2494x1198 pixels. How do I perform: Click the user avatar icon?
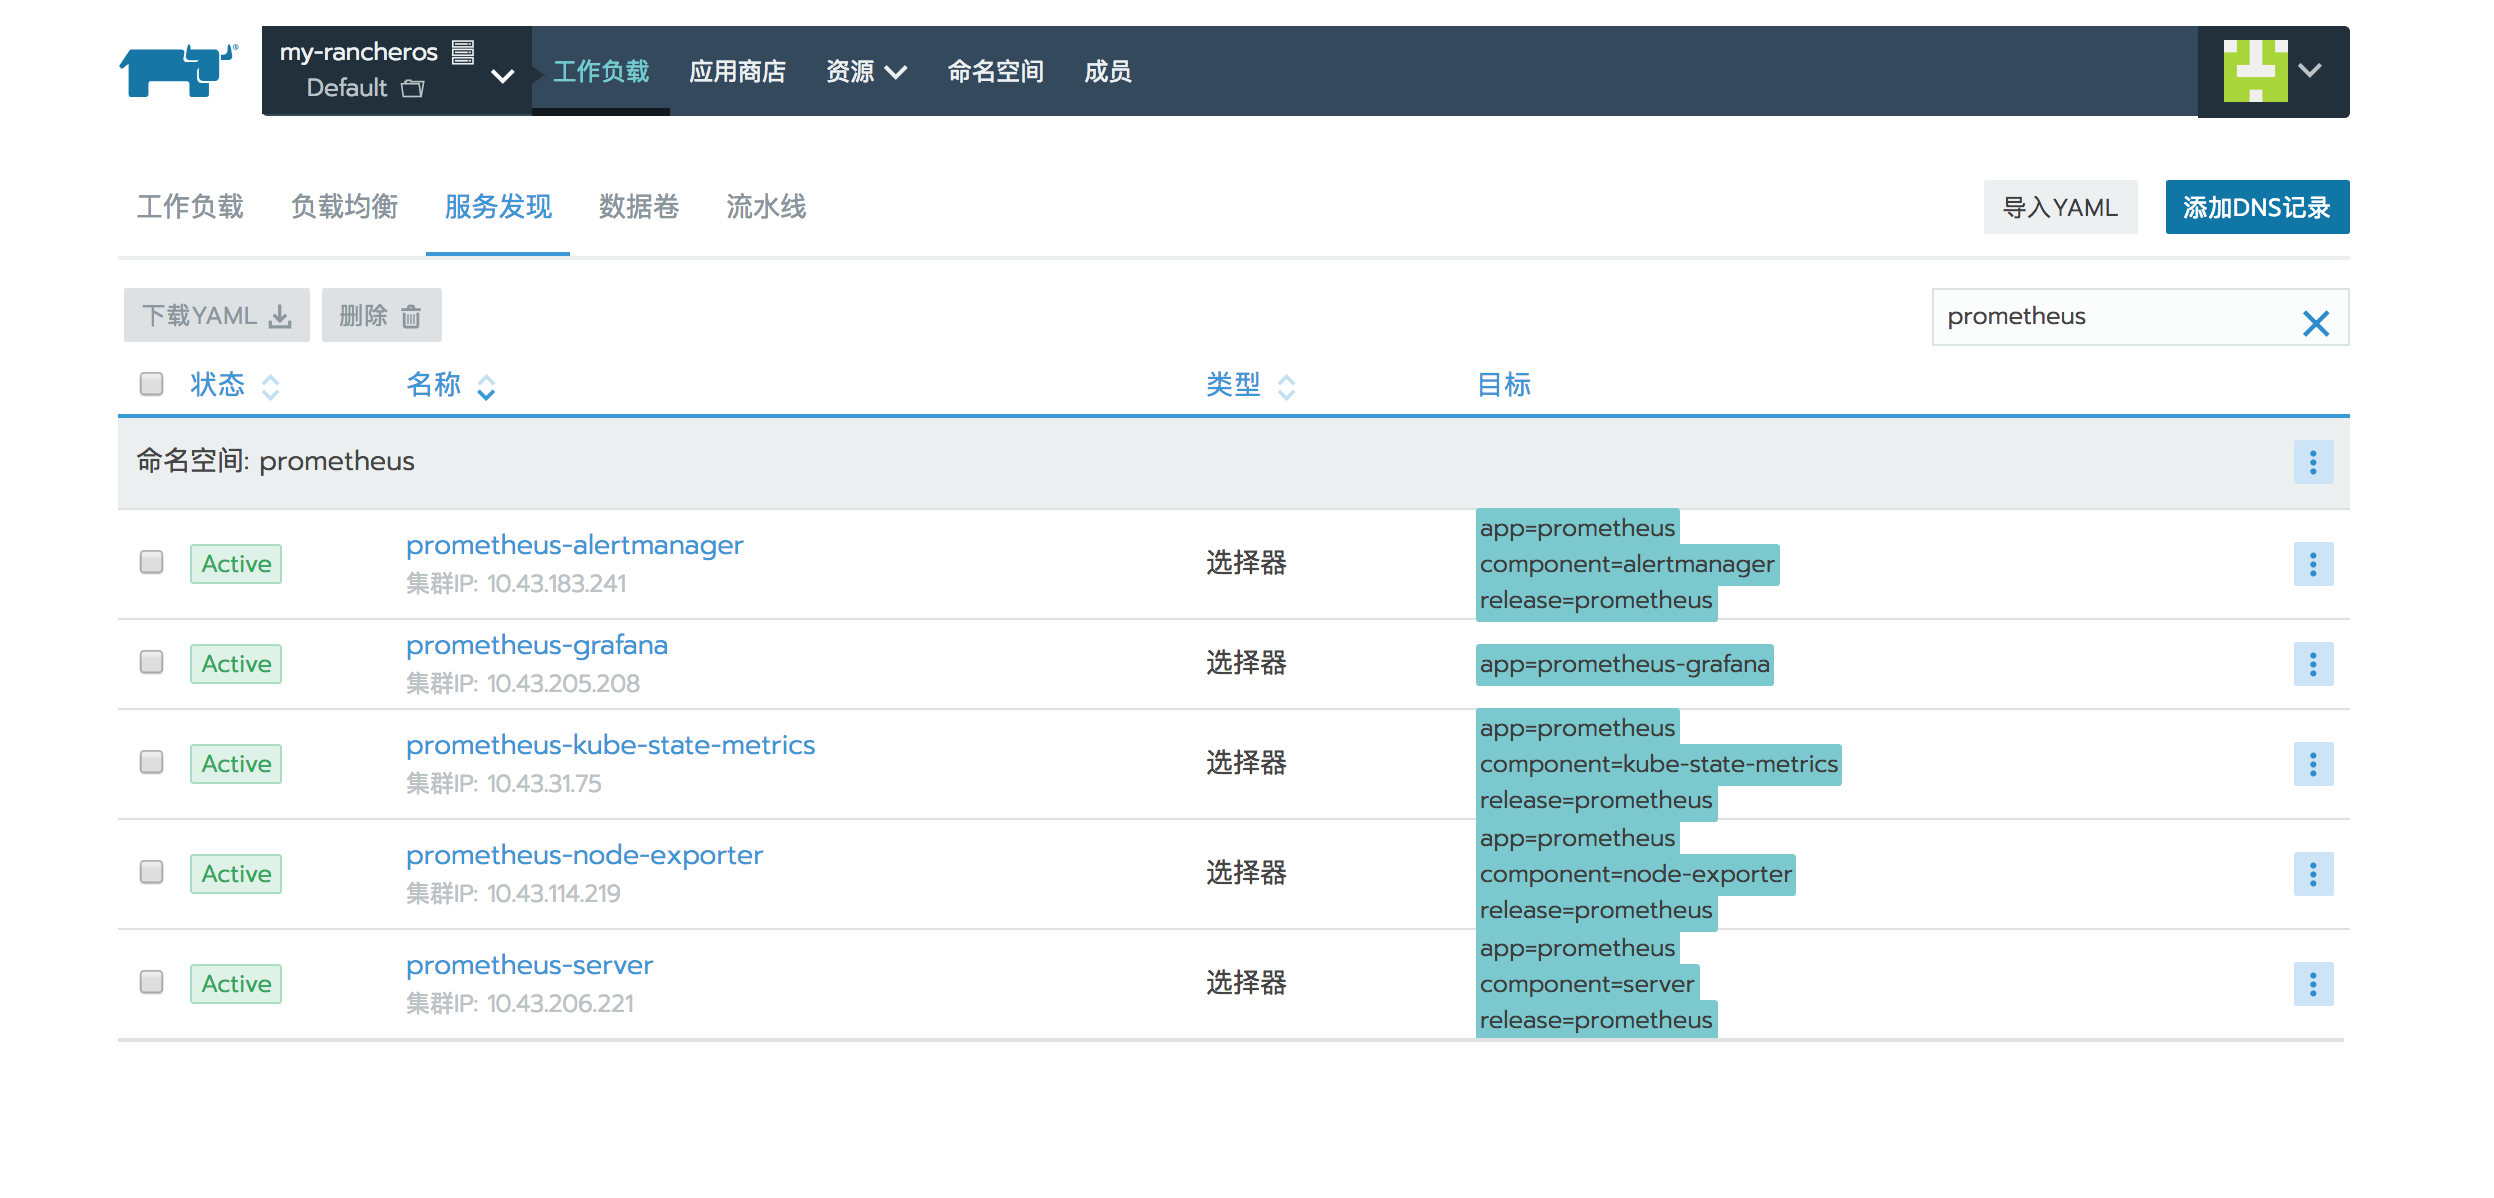coord(2255,71)
